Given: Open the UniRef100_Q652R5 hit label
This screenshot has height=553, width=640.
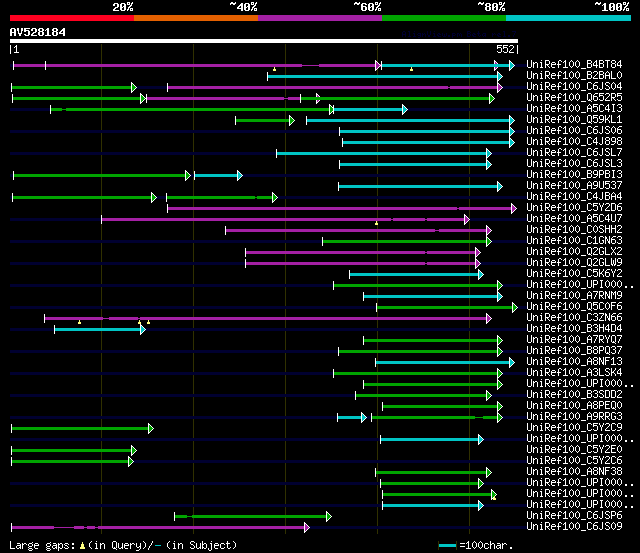Looking at the screenshot, I should tap(574, 98).
